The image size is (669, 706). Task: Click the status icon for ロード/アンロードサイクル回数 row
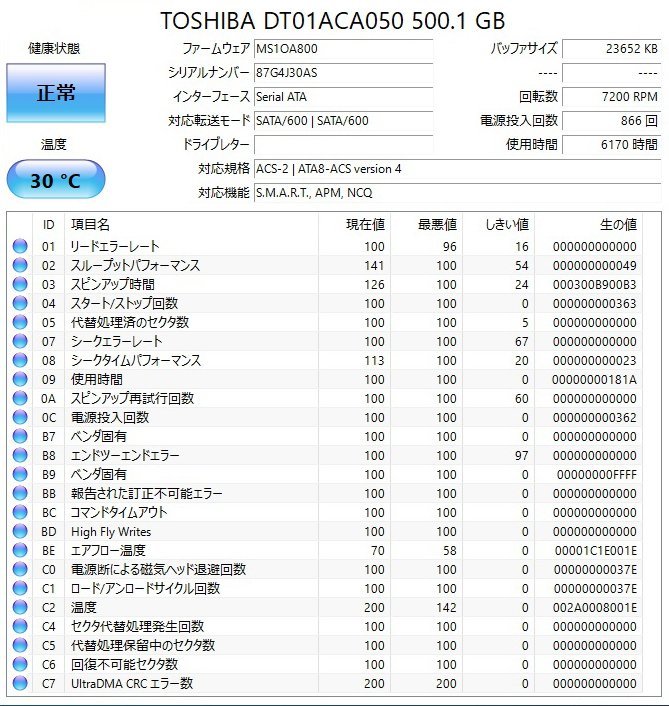[20, 588]
